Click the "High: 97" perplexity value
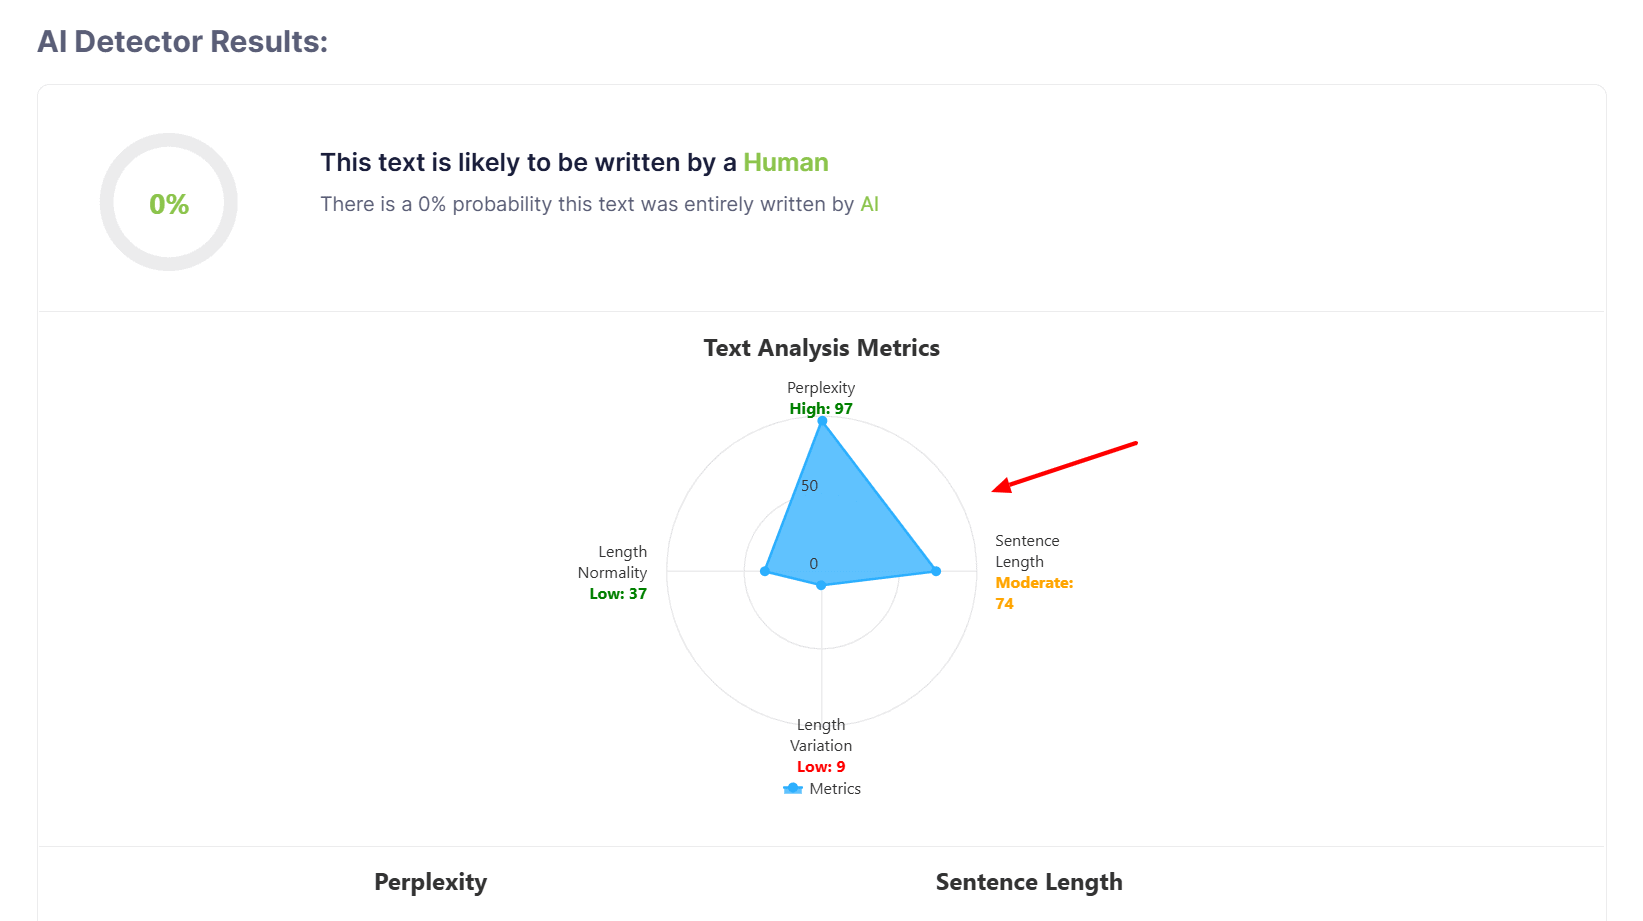This screenshot has width=1643, height=921. point(821,409)
